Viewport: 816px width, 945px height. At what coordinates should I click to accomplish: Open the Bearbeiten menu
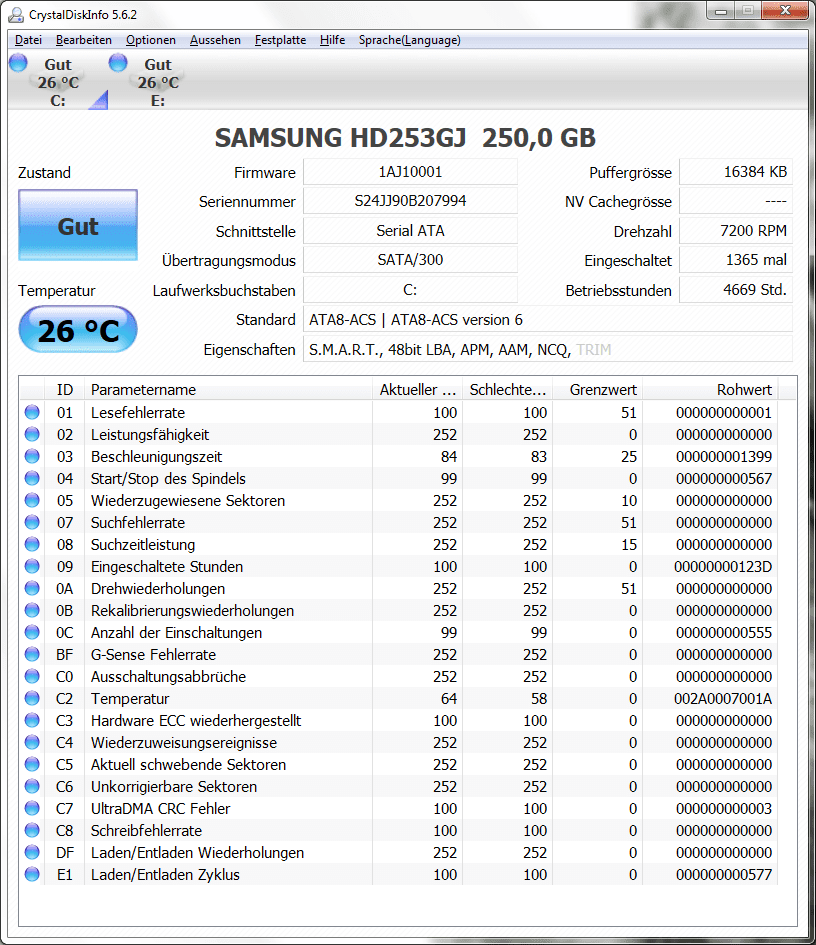(x=84, y=40)
